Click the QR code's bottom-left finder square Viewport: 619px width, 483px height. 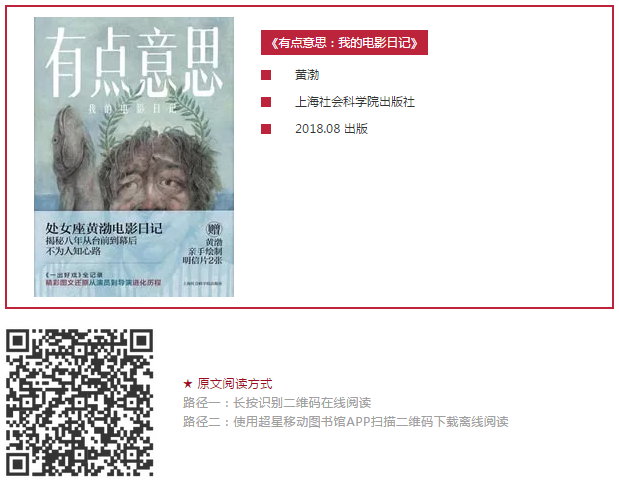click(17, 465)
